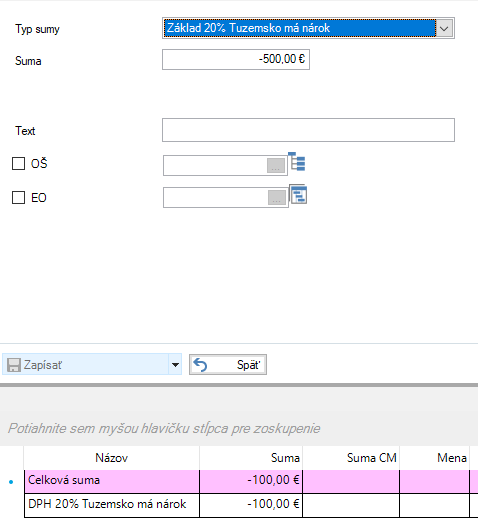Sort by the Suma CM column header

[351, 458]
